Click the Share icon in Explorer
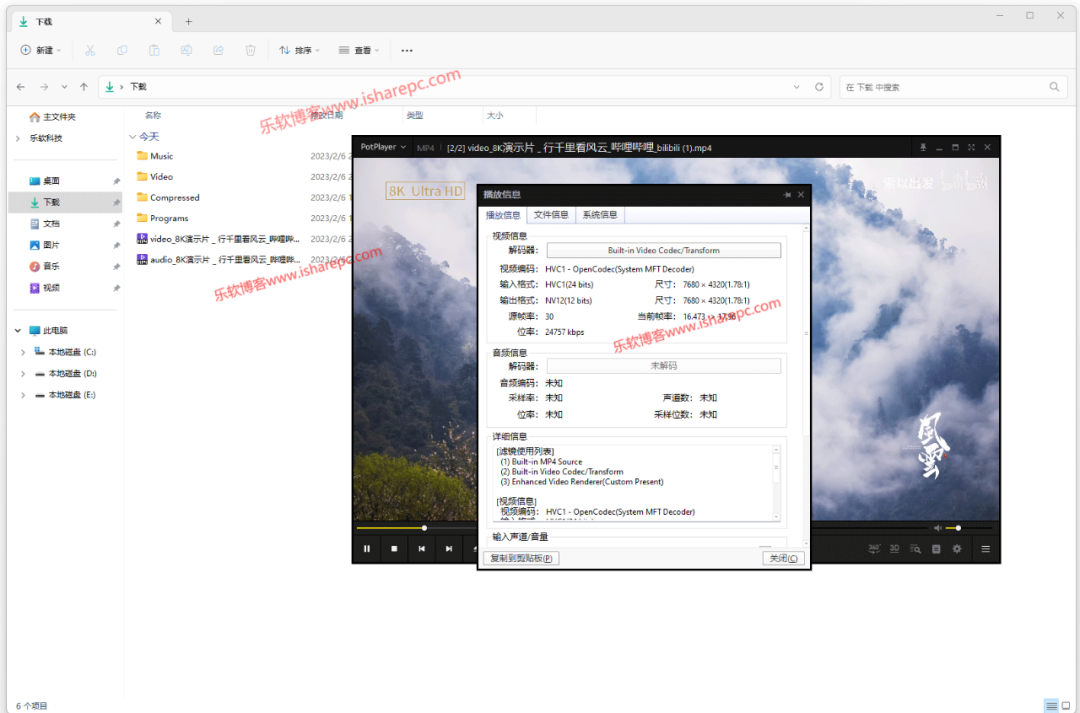 [x=218, y=50]
